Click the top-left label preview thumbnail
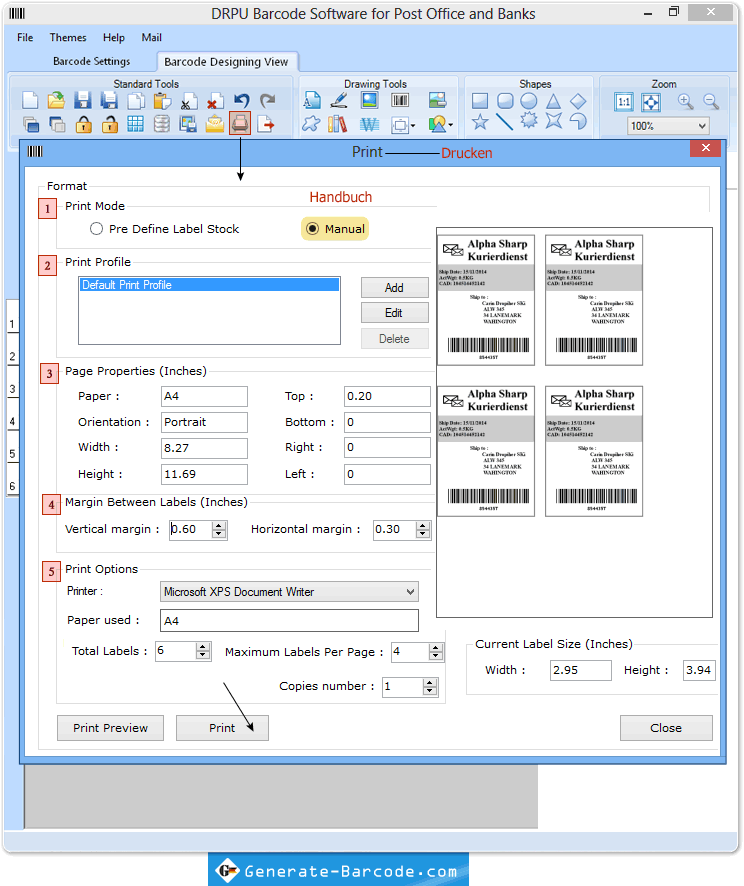Screen dimensions: 744x886 pyautogui.click(x=486, y=300)
